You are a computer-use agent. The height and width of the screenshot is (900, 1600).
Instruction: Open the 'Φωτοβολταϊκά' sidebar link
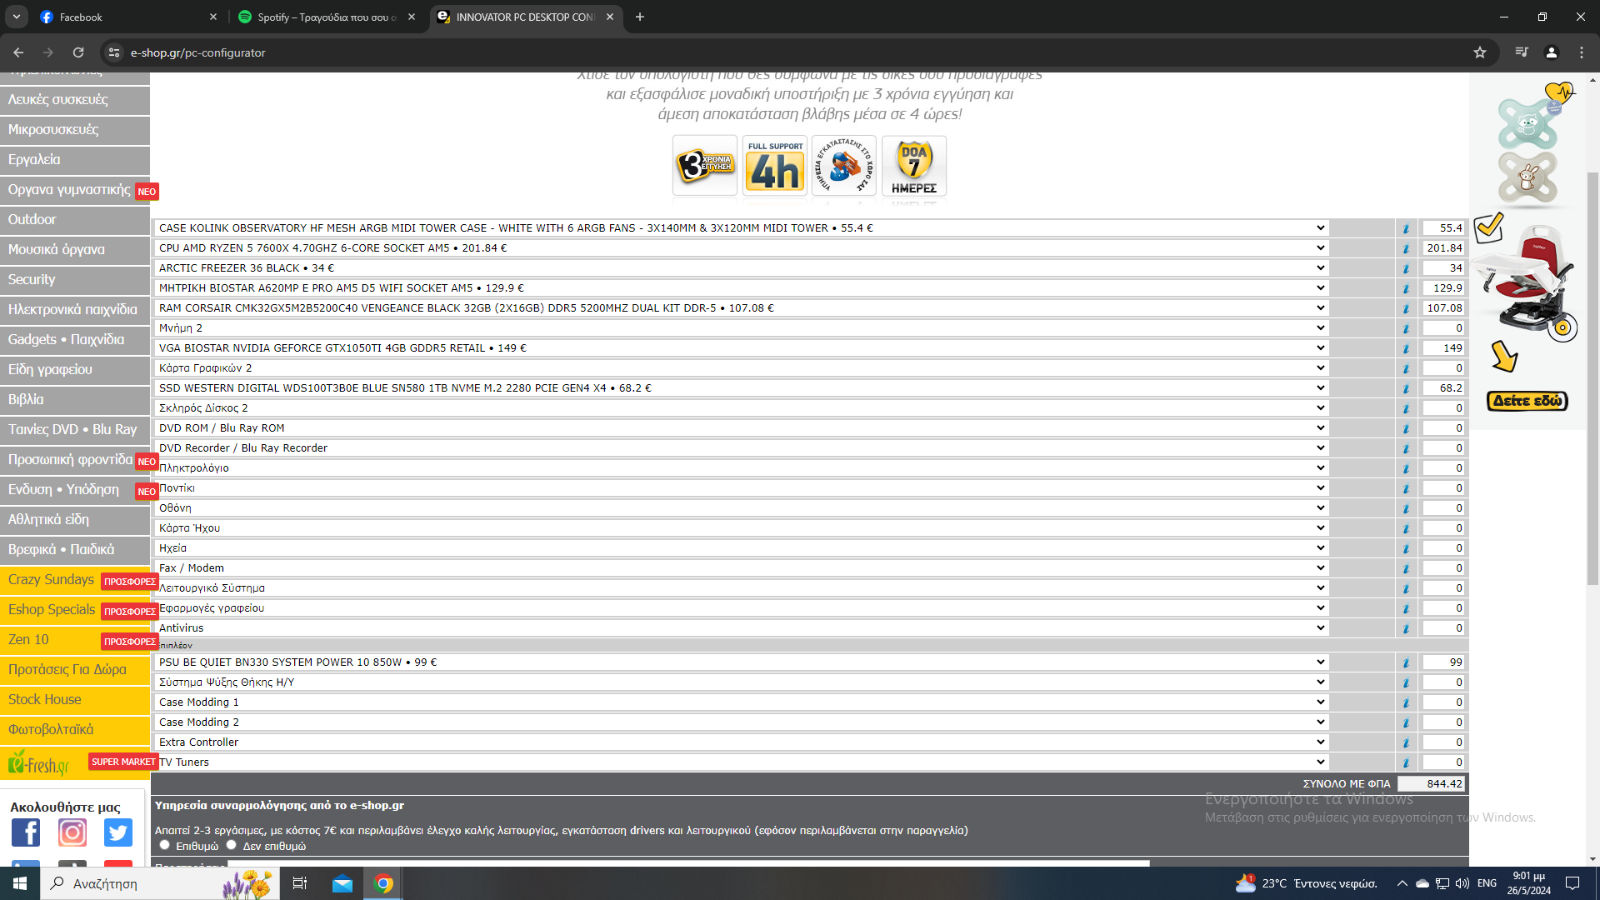pos(75,730)
